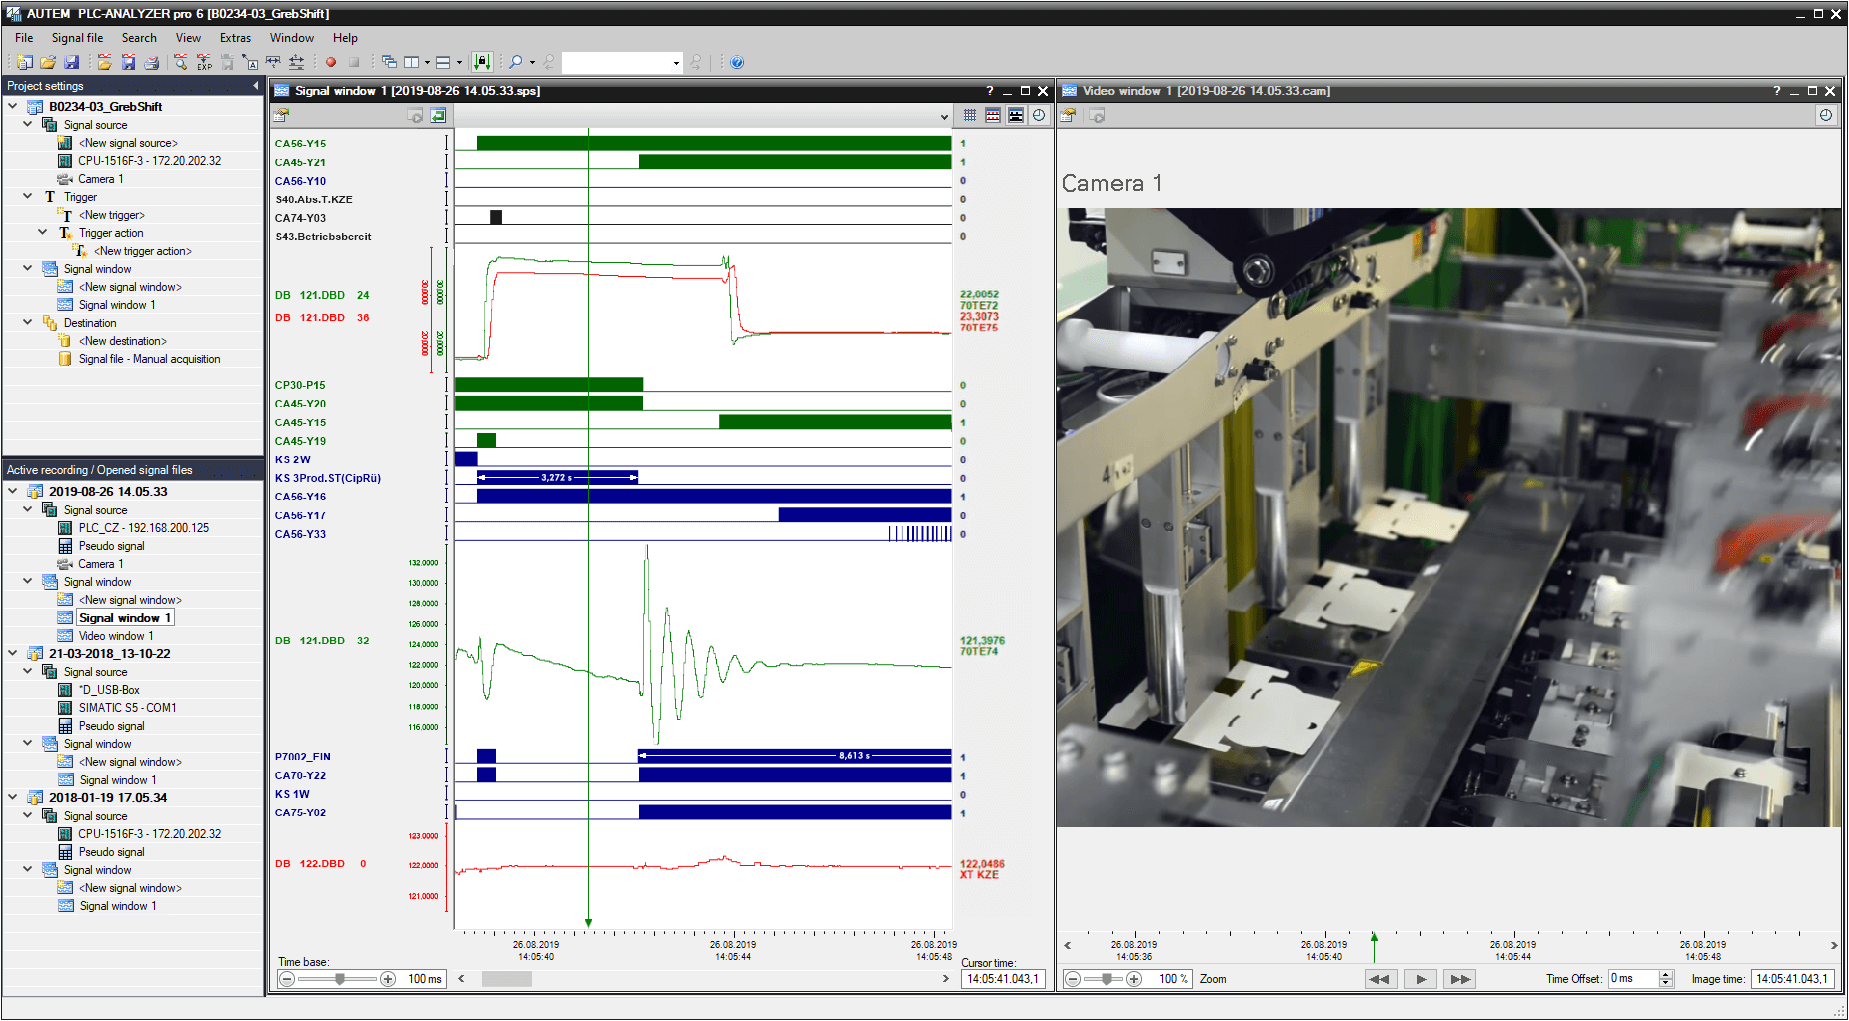Toggle the time display clock in signal window
Viewport: 1849px width, 1021px height.
1039,116
